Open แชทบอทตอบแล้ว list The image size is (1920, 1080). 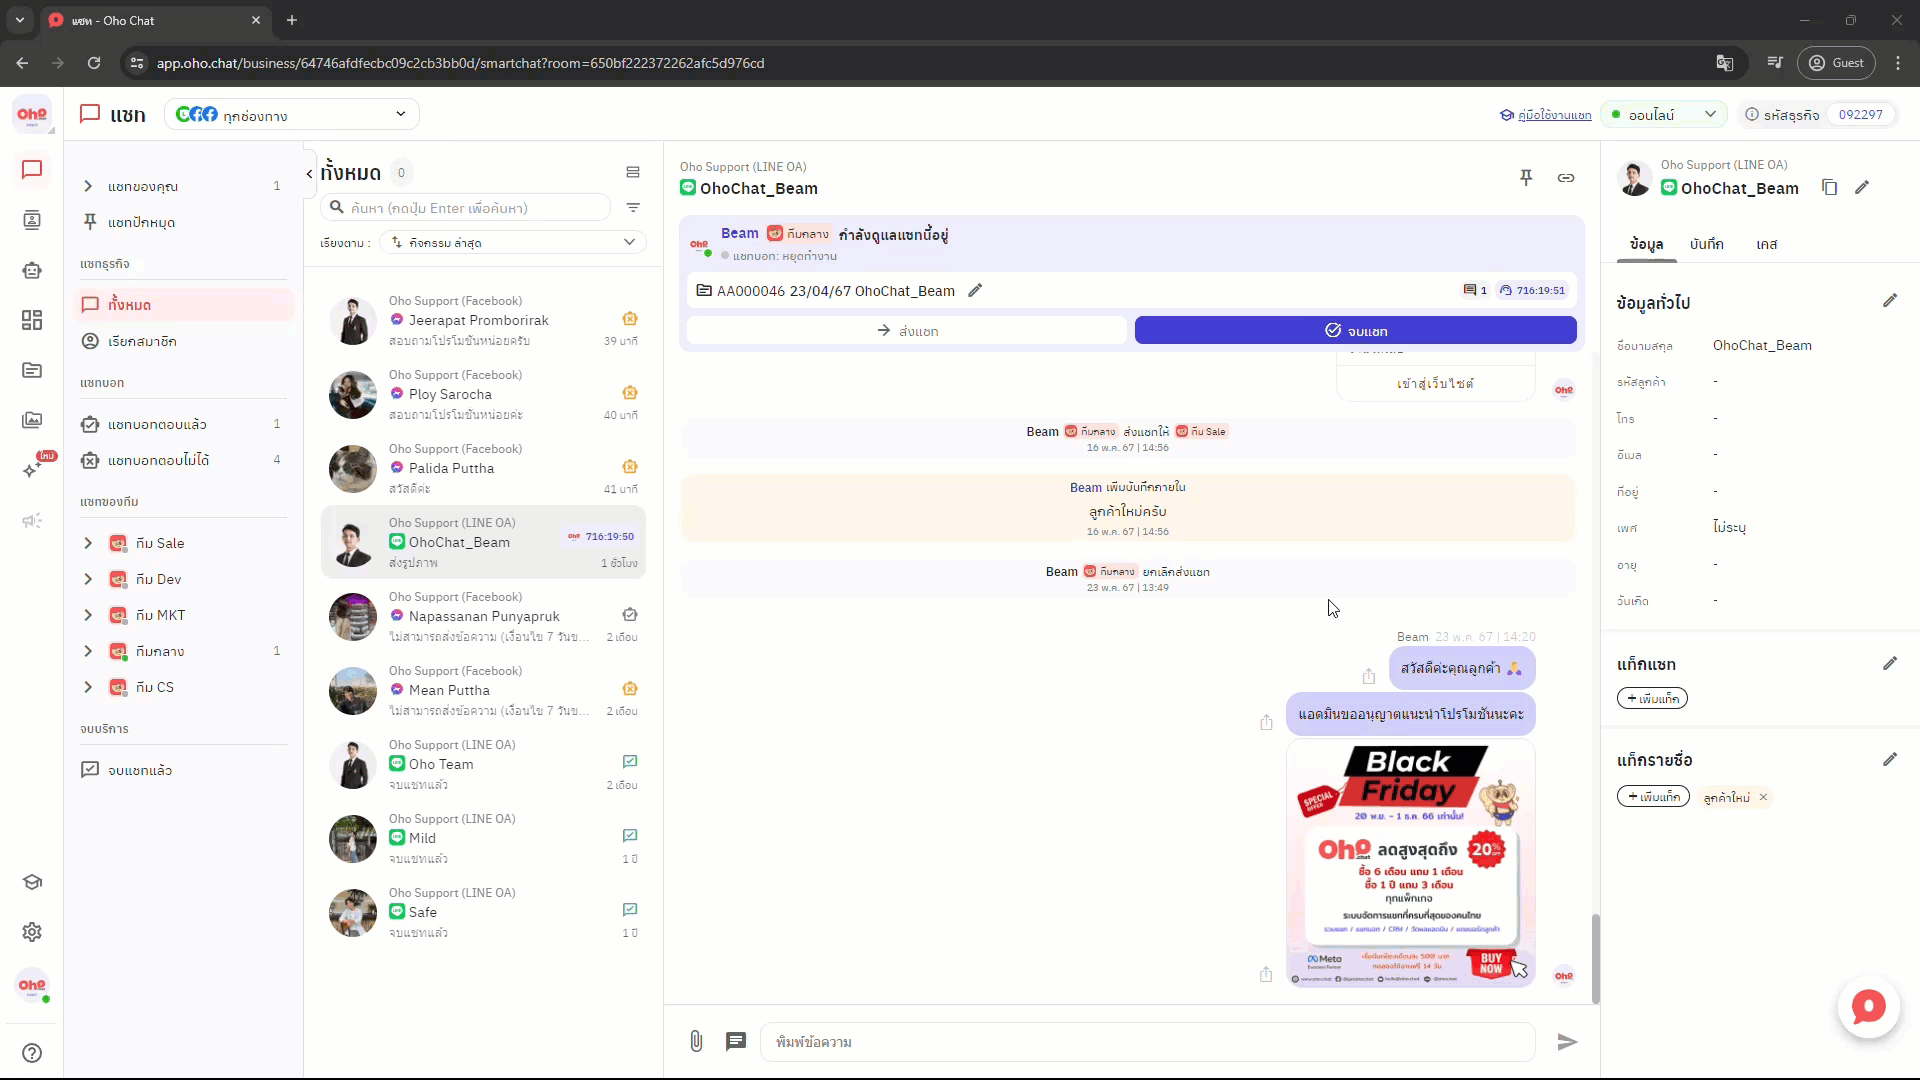point(184,424)
